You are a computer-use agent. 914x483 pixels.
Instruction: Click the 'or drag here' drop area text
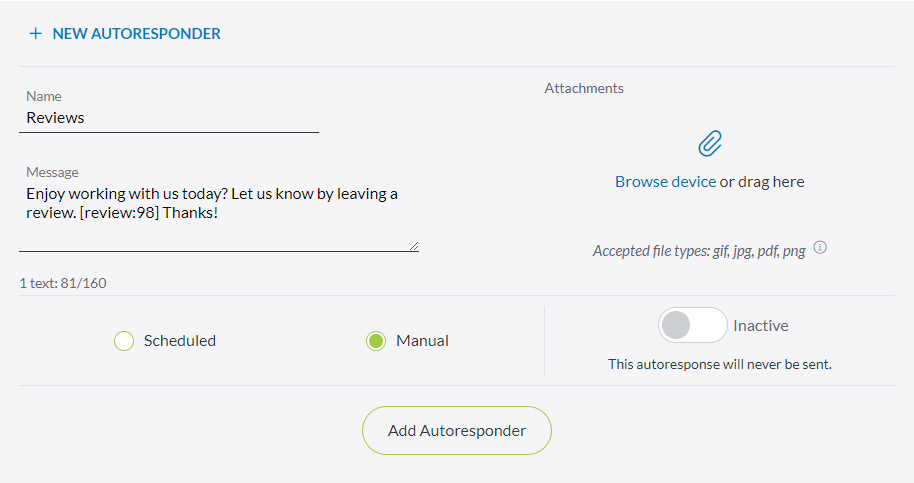coord(762,182)
